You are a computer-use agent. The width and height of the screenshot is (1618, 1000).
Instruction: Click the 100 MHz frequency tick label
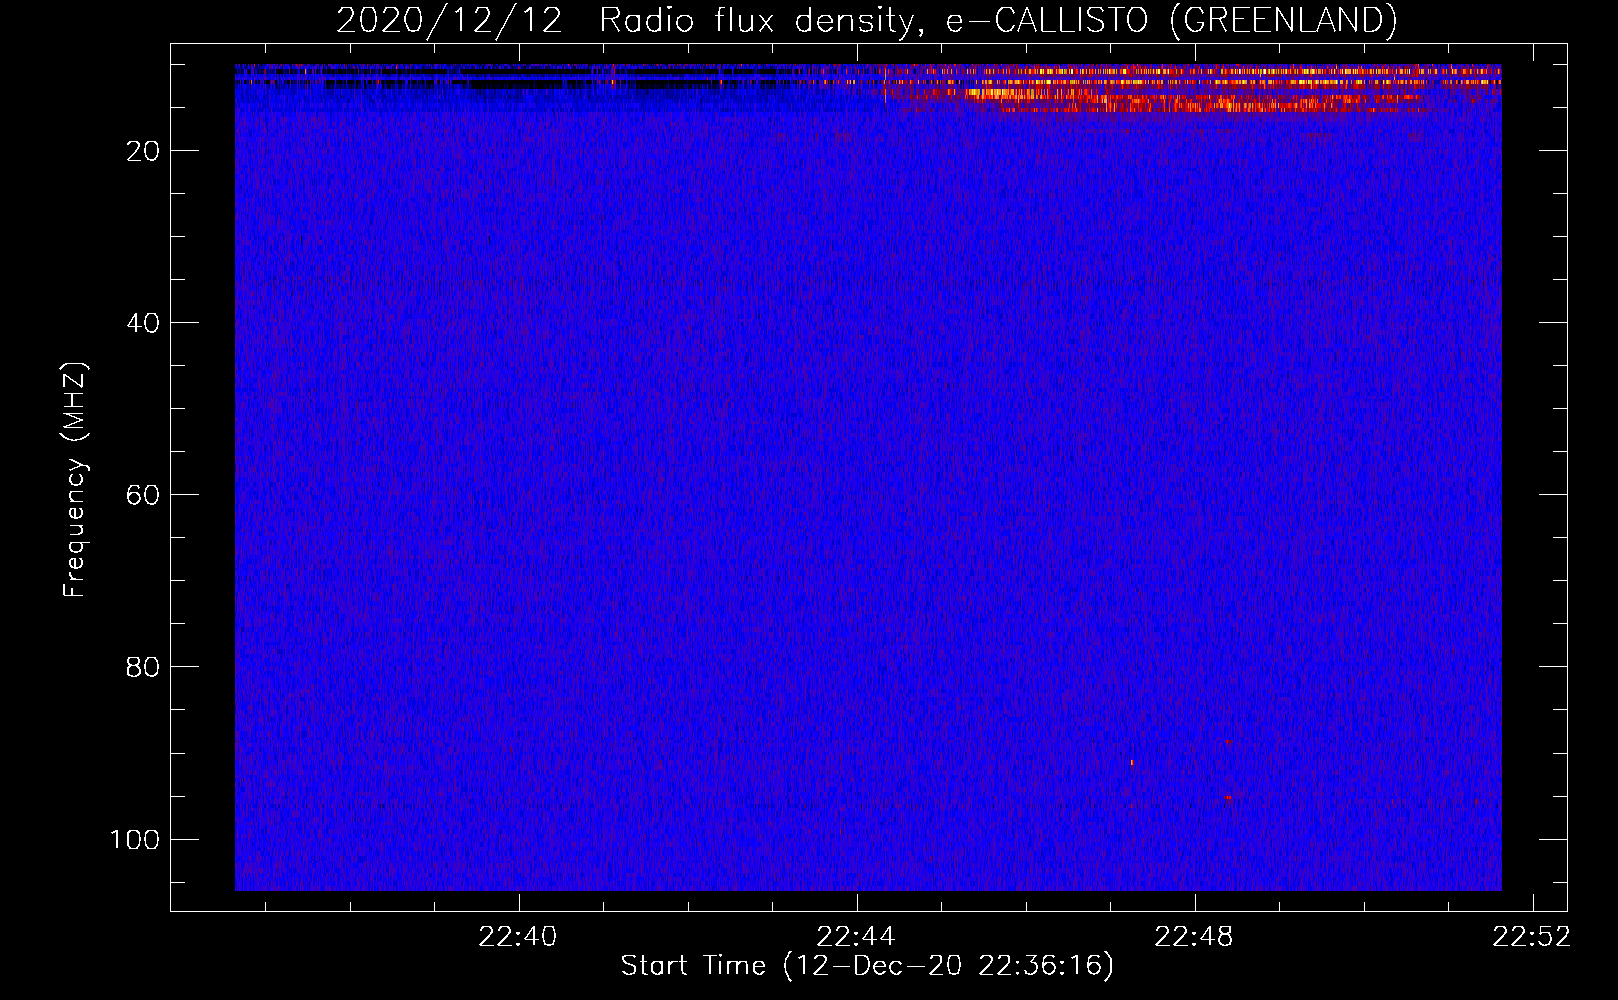coord(135,839)
